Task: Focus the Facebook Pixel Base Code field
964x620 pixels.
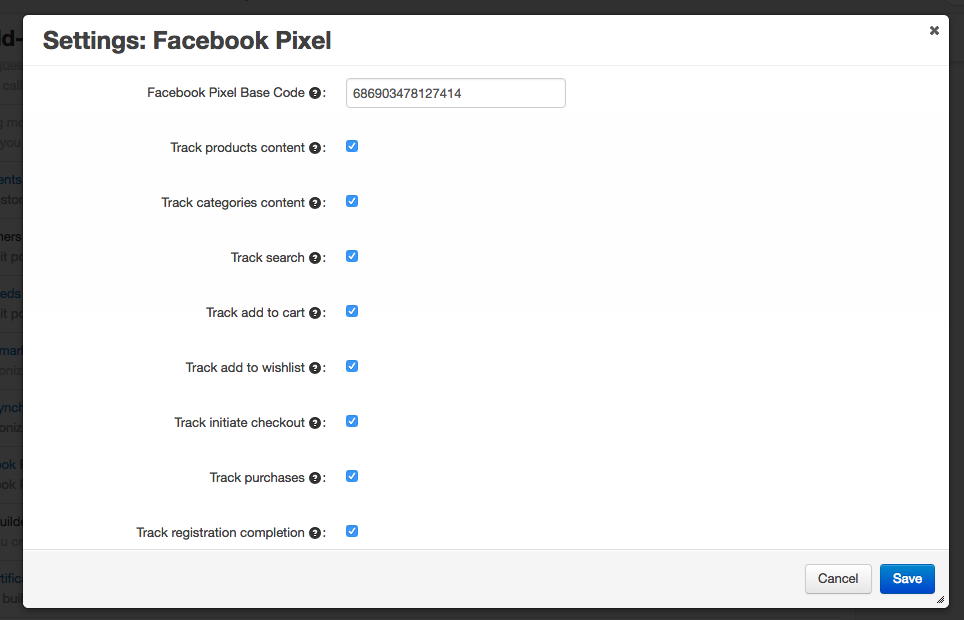Action: 456,93
